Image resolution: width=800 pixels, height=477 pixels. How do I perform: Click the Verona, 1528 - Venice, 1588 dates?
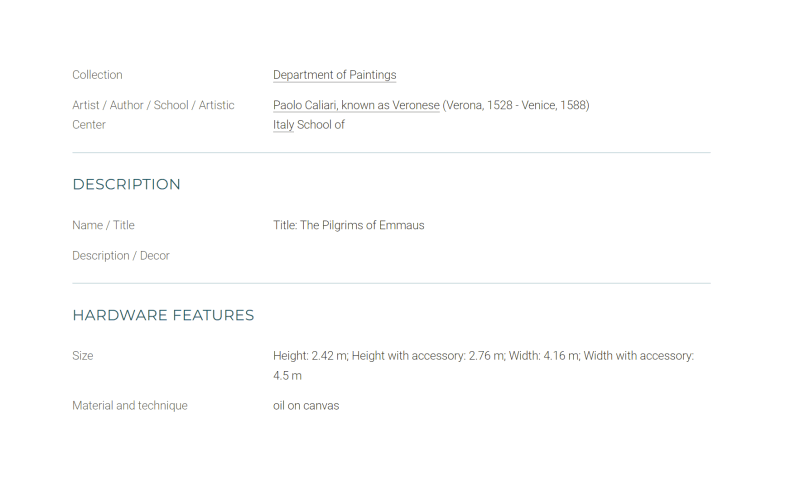point(516,105)
